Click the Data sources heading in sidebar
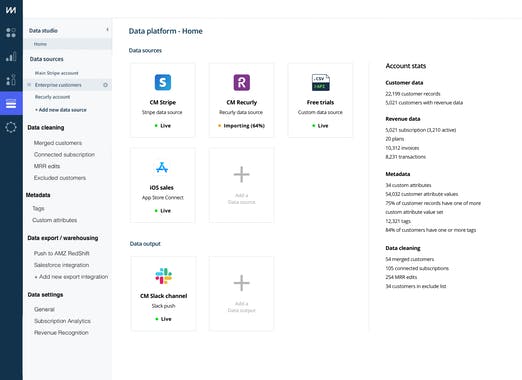 pos(46,59)
